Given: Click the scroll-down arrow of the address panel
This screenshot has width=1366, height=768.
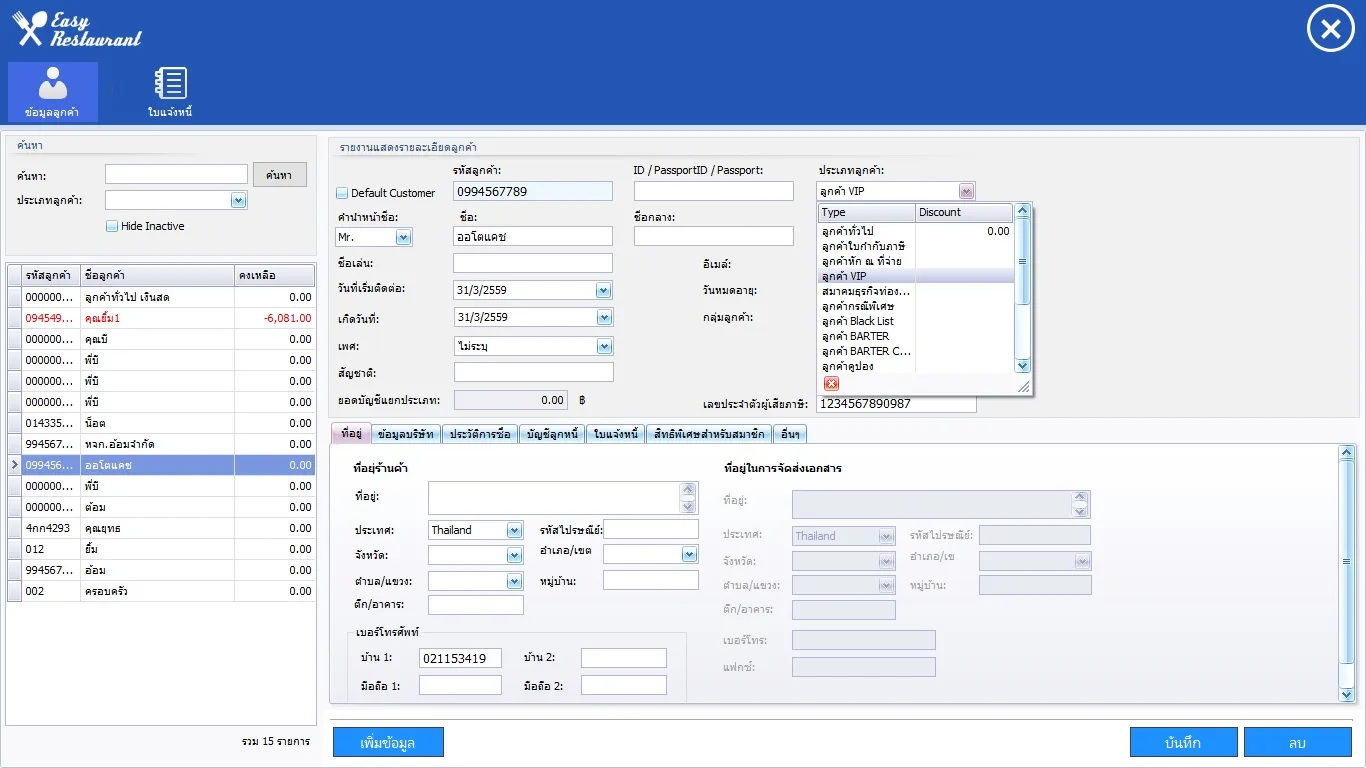Looking at the screenshot, I should (1346, 694).
